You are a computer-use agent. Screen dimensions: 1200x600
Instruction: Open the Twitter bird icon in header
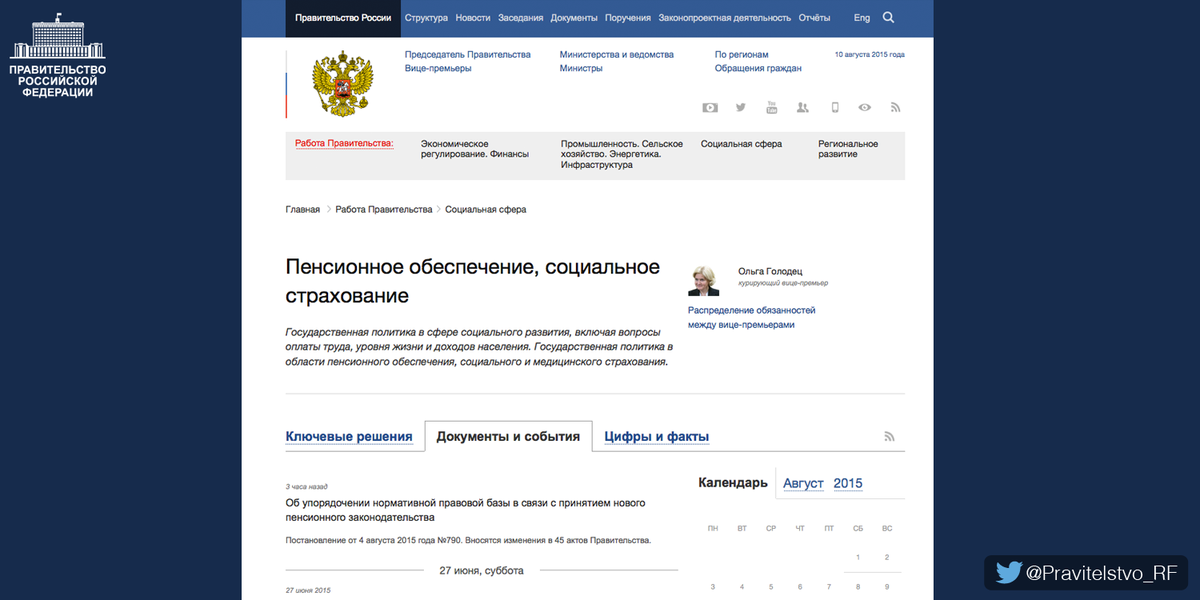pyautogui.click(x=741, y=107)
